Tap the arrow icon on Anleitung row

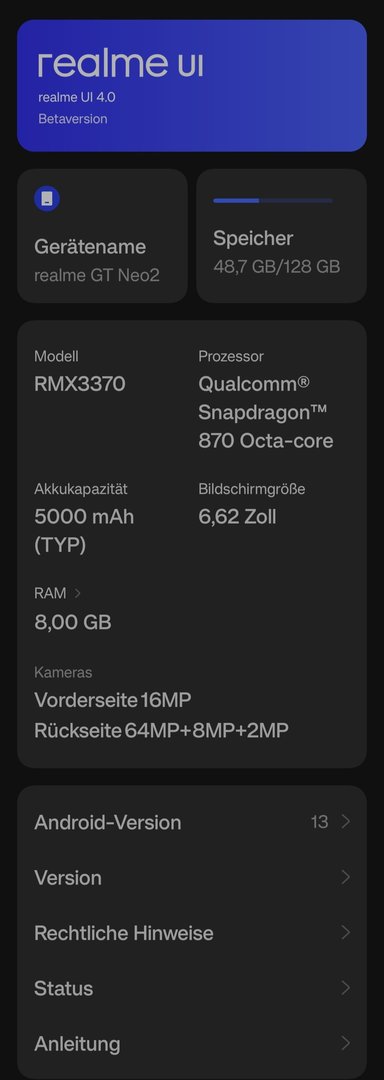[x=345, y=1043]
